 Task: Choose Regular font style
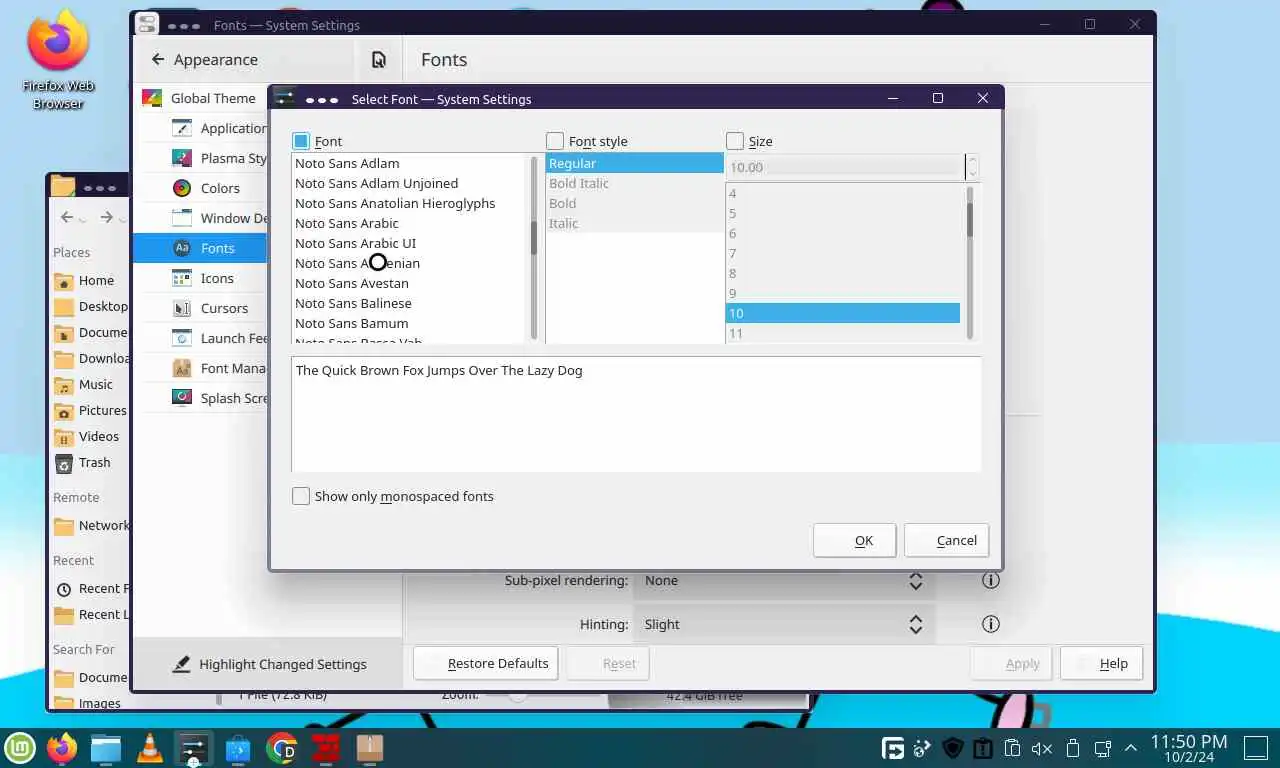pos(634,163)
